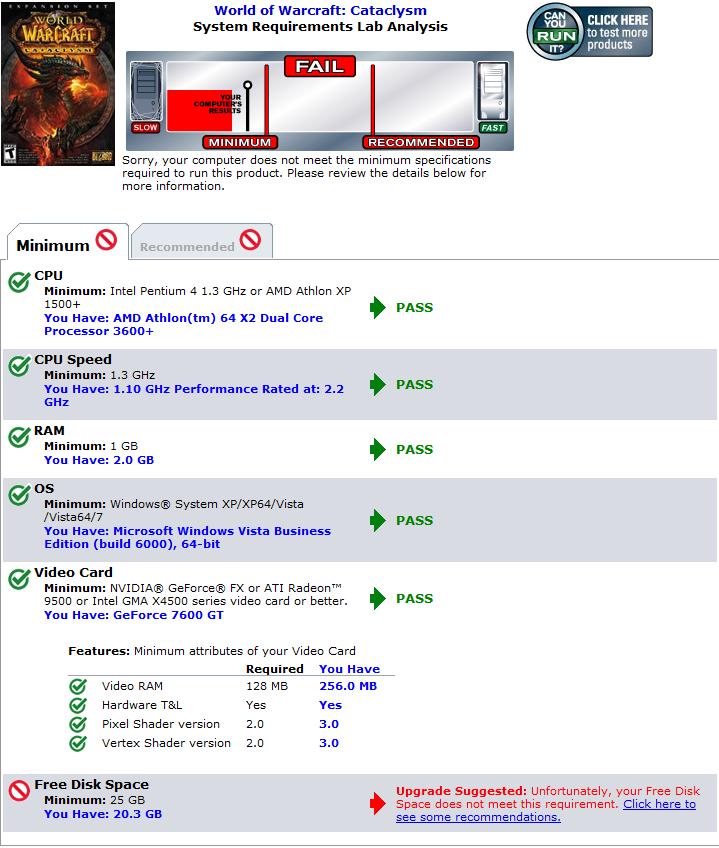The width and height of the screenshot is (719, 848).
Task: Click the World of Warcraft: Cataclysm title
Action: 320,10
